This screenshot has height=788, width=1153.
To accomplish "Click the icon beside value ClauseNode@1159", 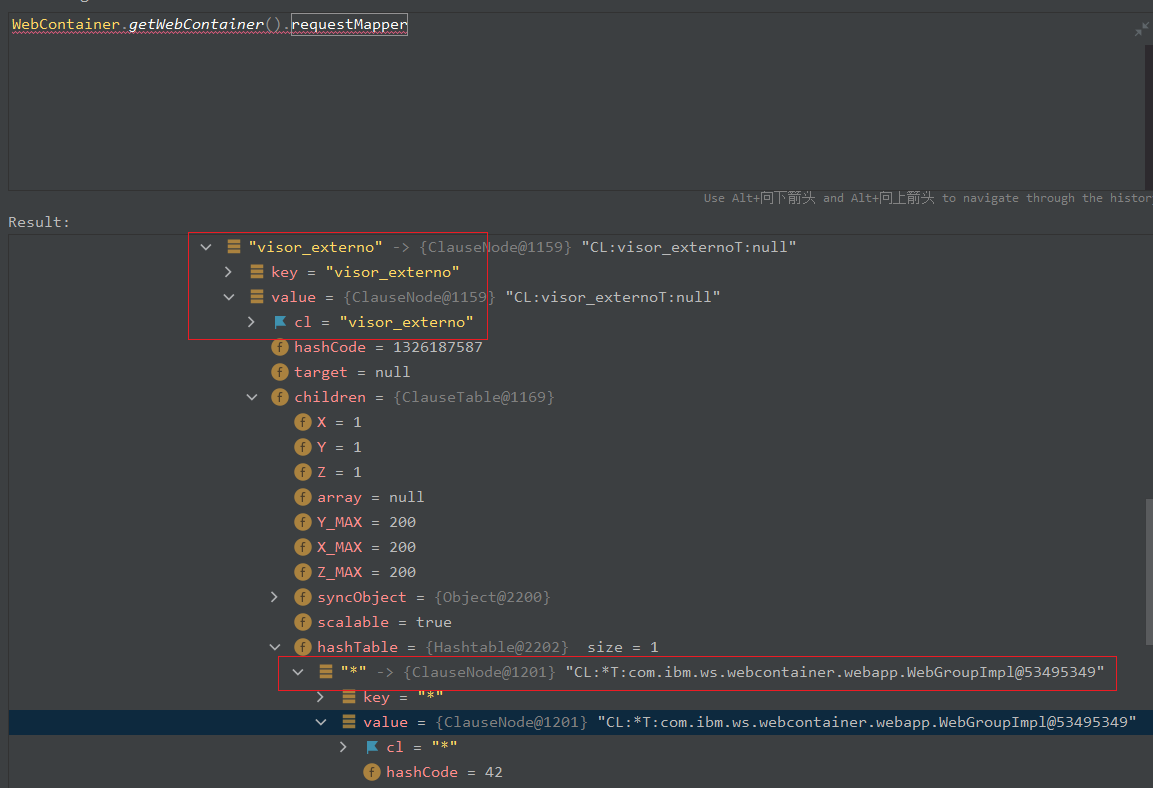I will [x=257, y=297].
